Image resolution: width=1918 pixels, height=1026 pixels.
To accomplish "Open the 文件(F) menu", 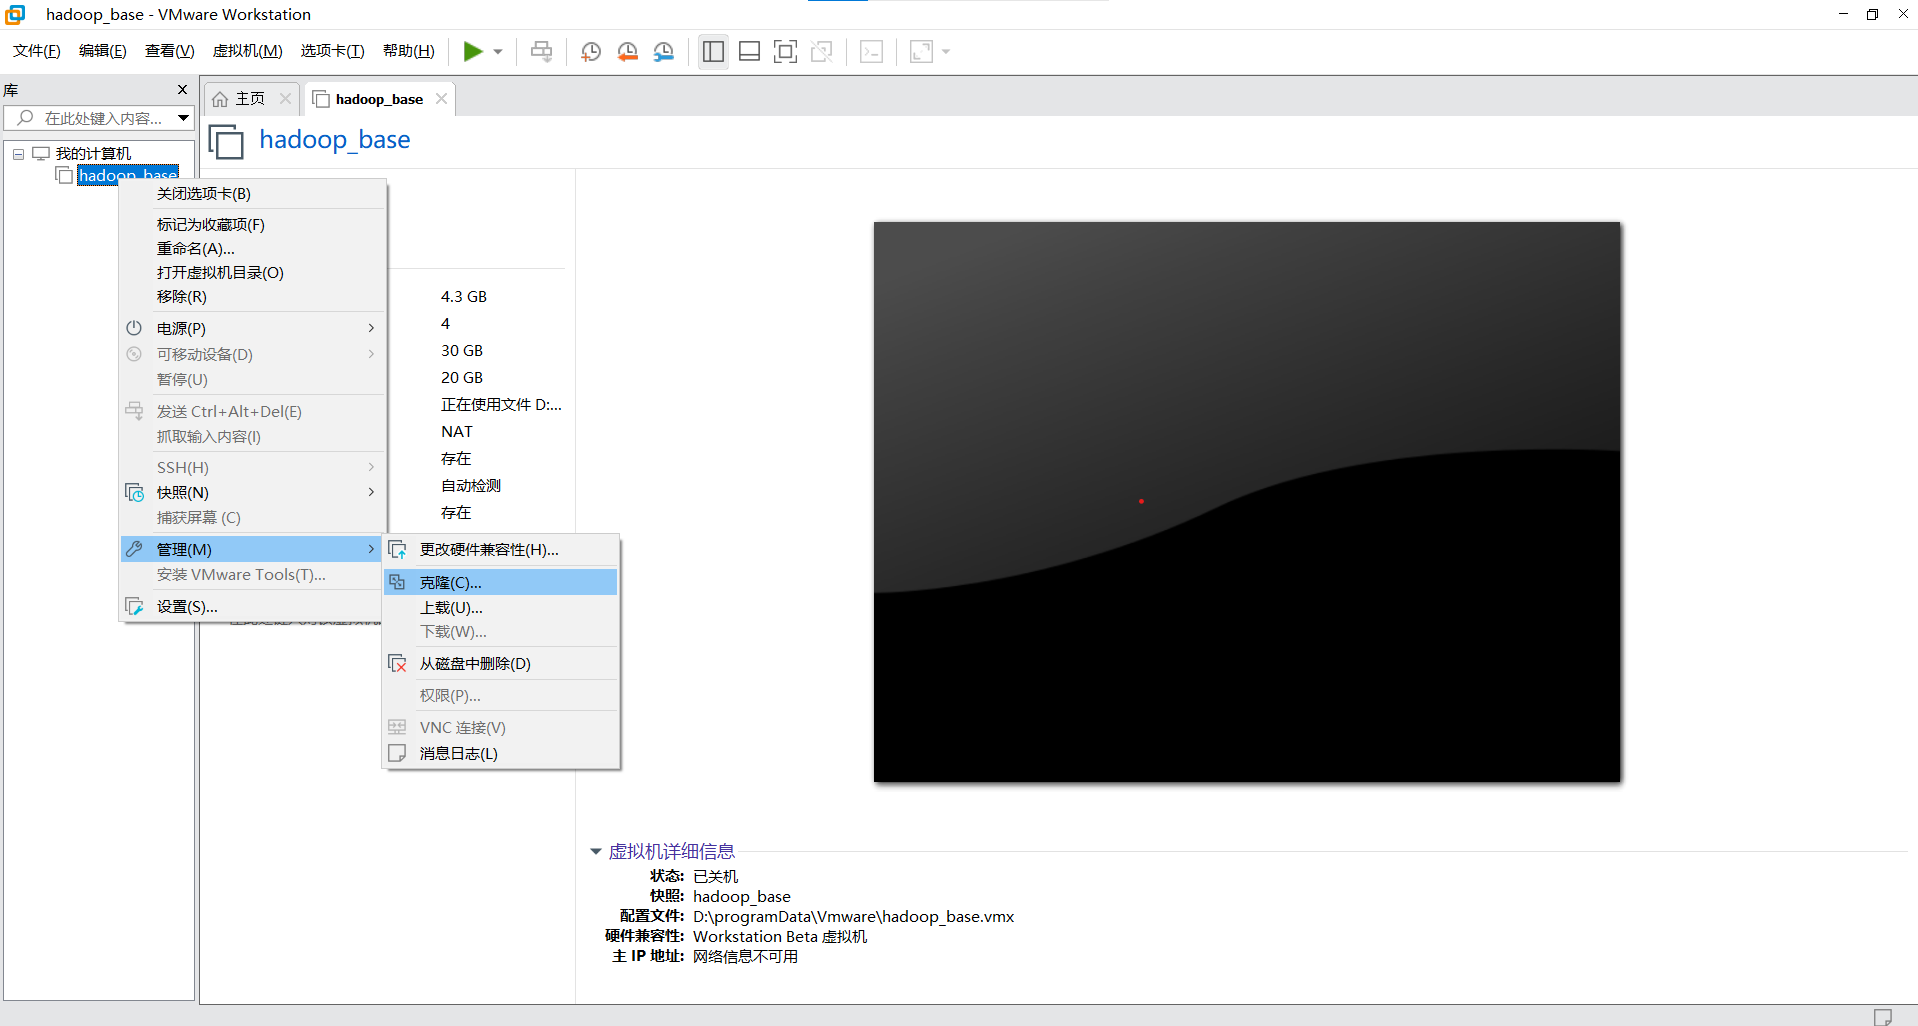I will coord(37,51).
